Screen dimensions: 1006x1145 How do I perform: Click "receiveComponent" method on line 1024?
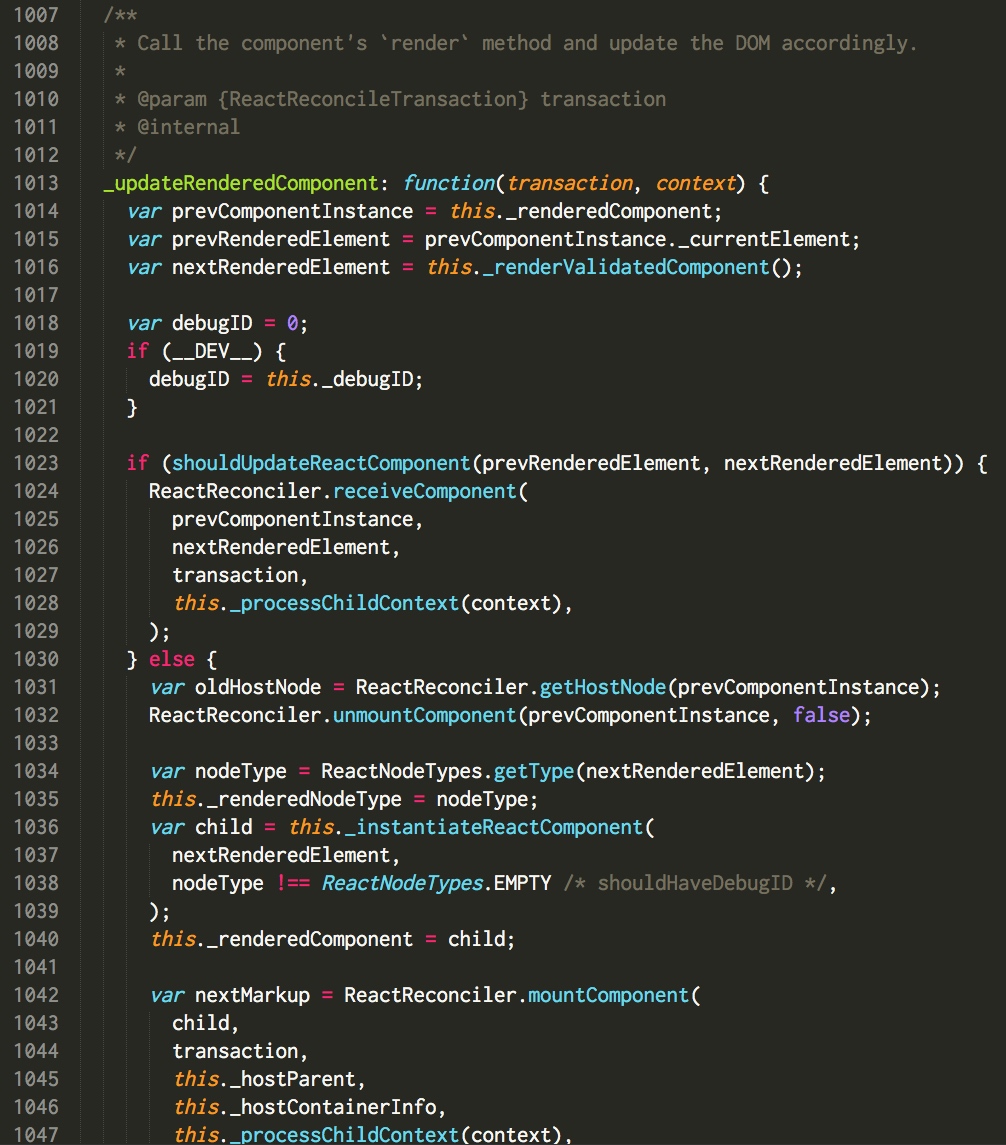pos(425,491)
